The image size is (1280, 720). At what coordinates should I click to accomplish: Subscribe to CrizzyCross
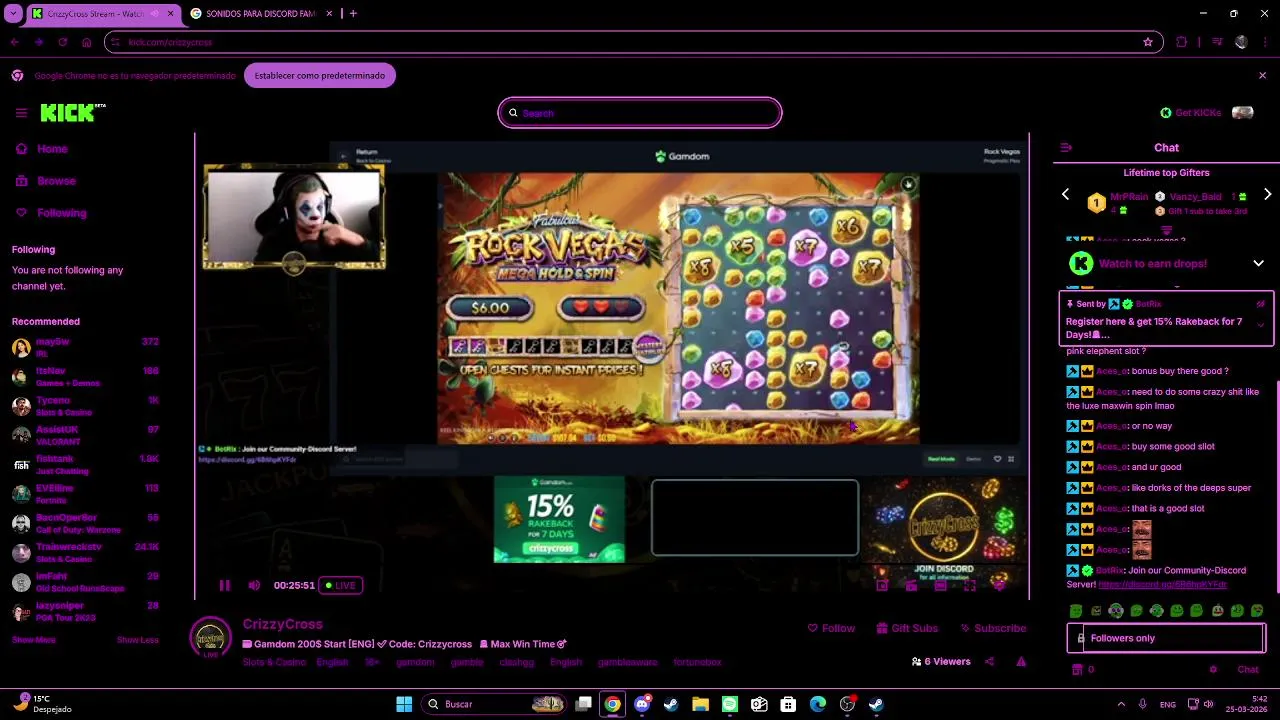pyautogui.click(x=993, y=628)
